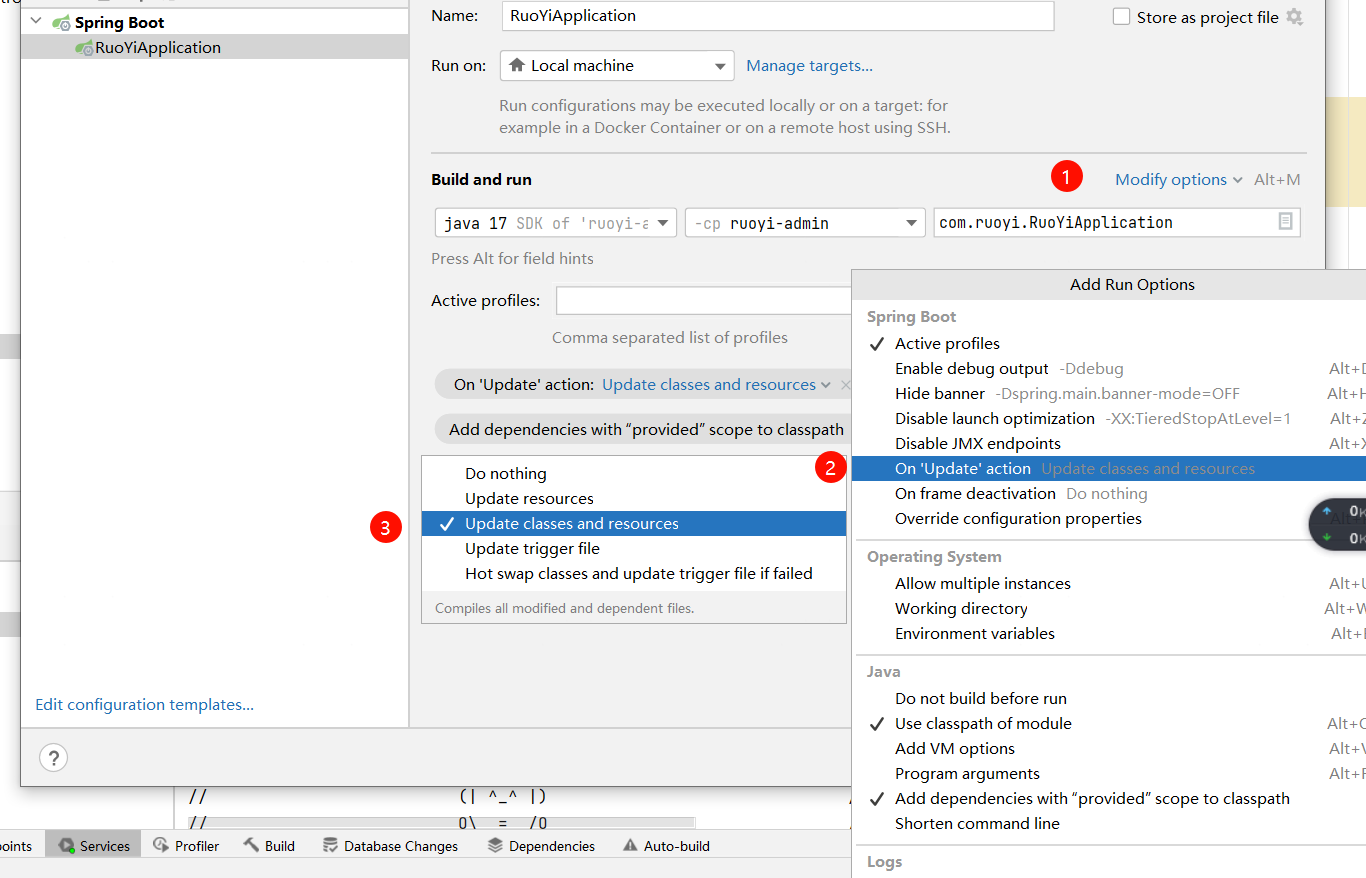Click the Auto-build warning icon

[x=630, y=846]
